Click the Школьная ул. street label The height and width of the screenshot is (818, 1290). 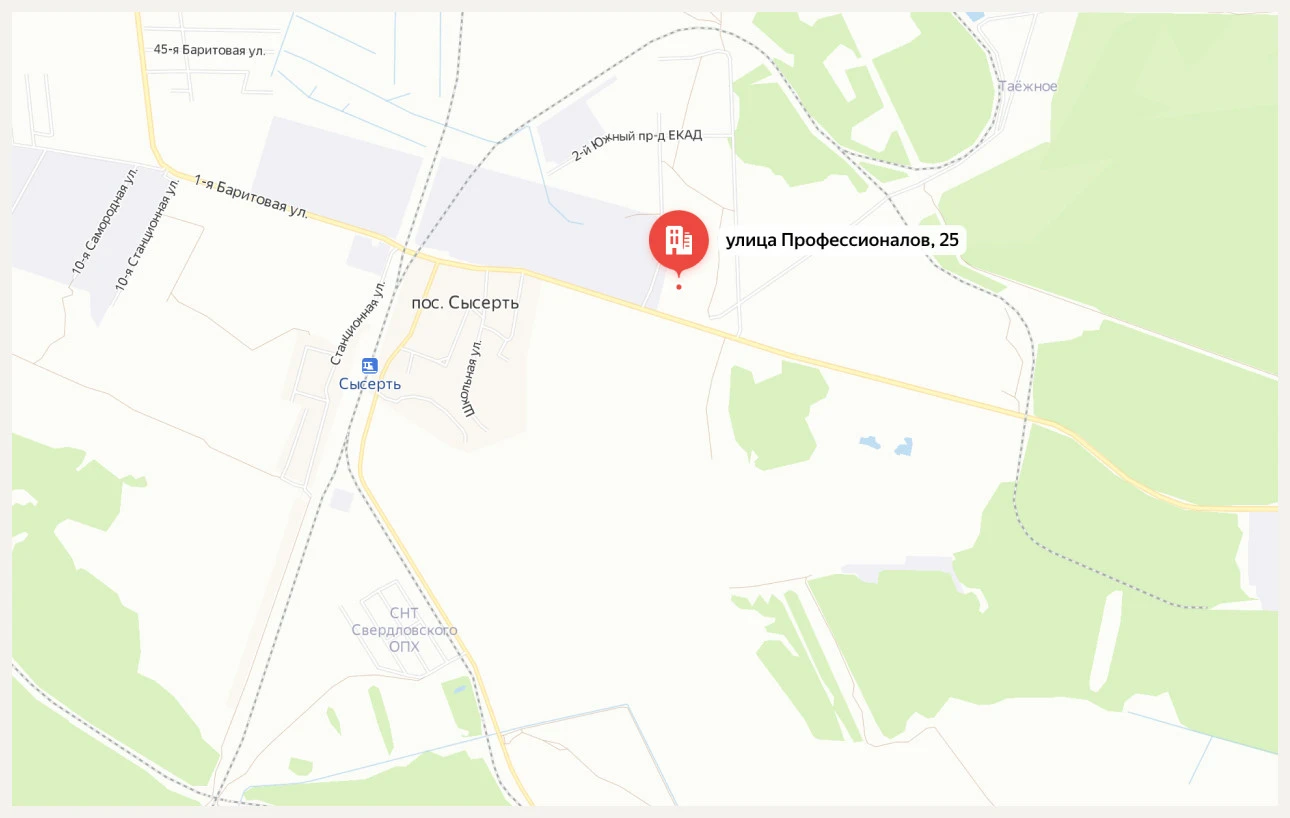click(x=472, y=377)
